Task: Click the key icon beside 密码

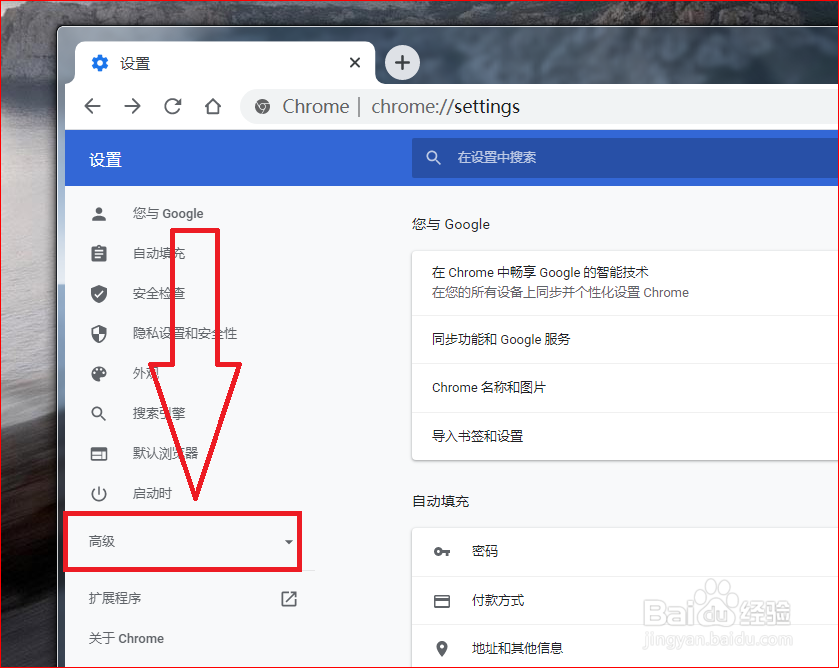Action: pyautogui.click(x=441, y=552)
